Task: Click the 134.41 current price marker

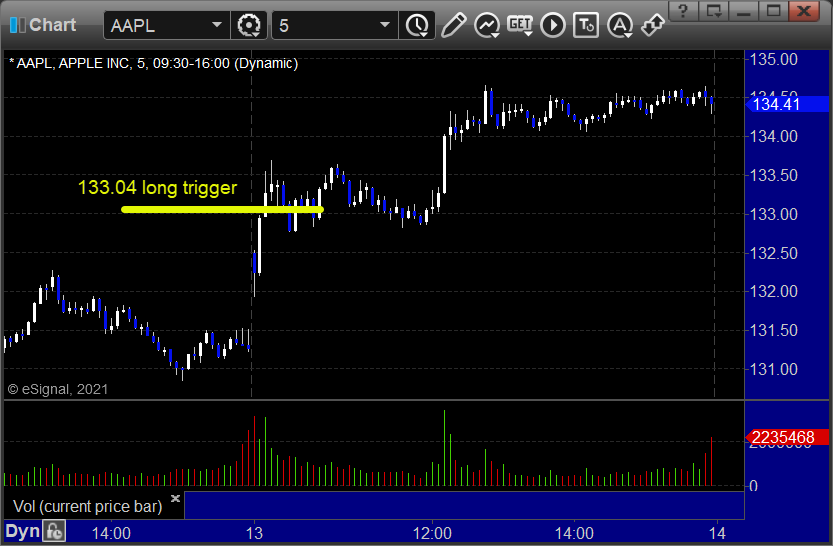Action: [x=787, y=104]
